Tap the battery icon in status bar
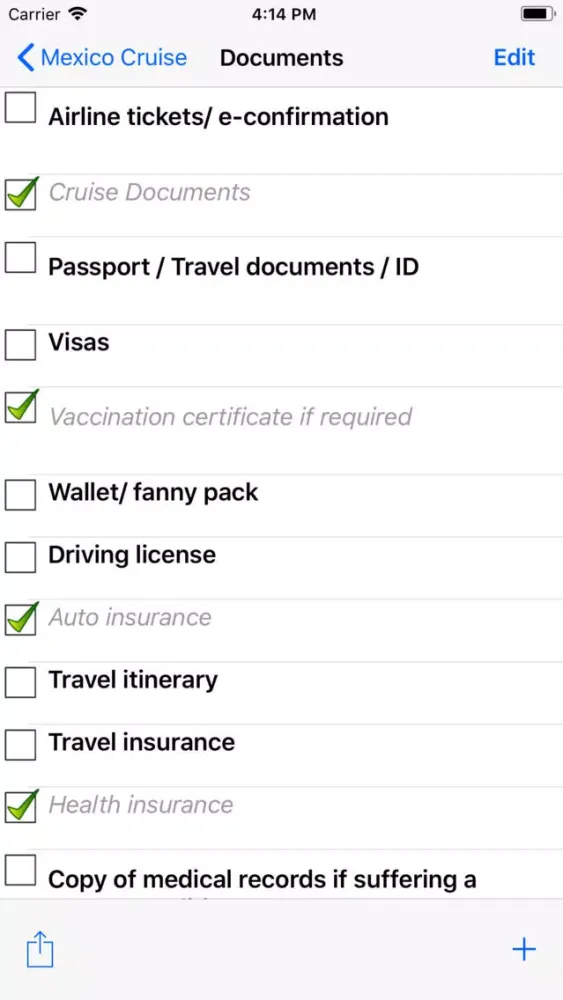Screen dimensions: 563x1000 [x=537, y=14]
